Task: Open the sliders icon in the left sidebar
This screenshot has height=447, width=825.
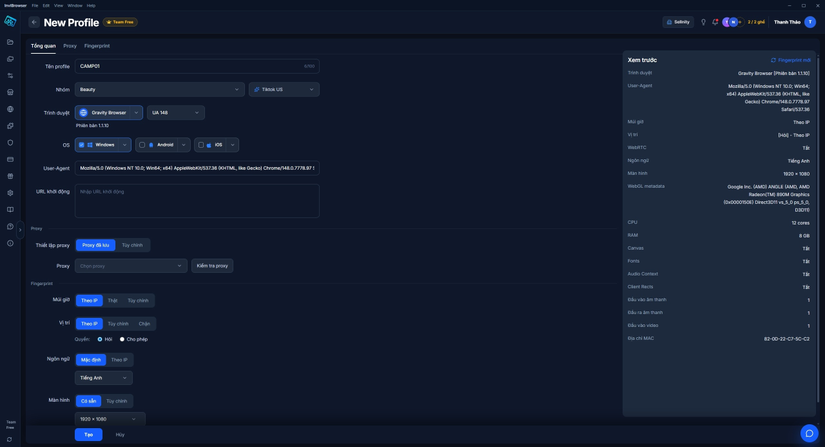Action: point(10,76)
